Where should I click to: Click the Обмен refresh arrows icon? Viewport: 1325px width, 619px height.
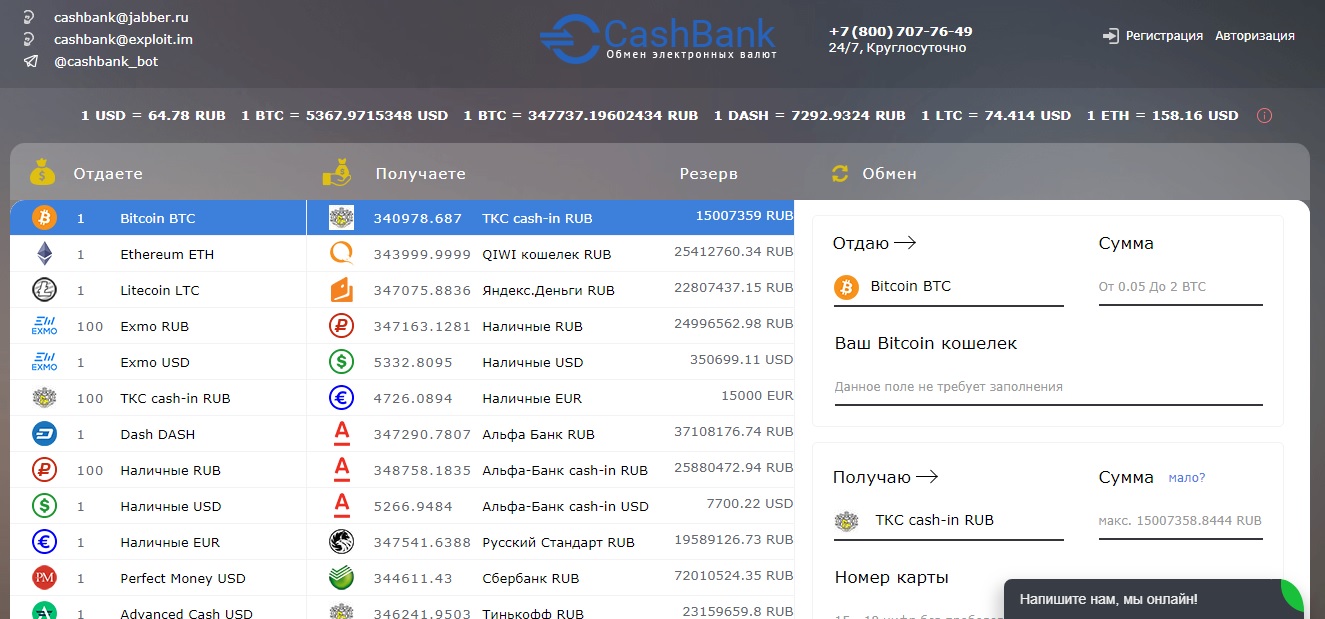(x=840, y=174)
